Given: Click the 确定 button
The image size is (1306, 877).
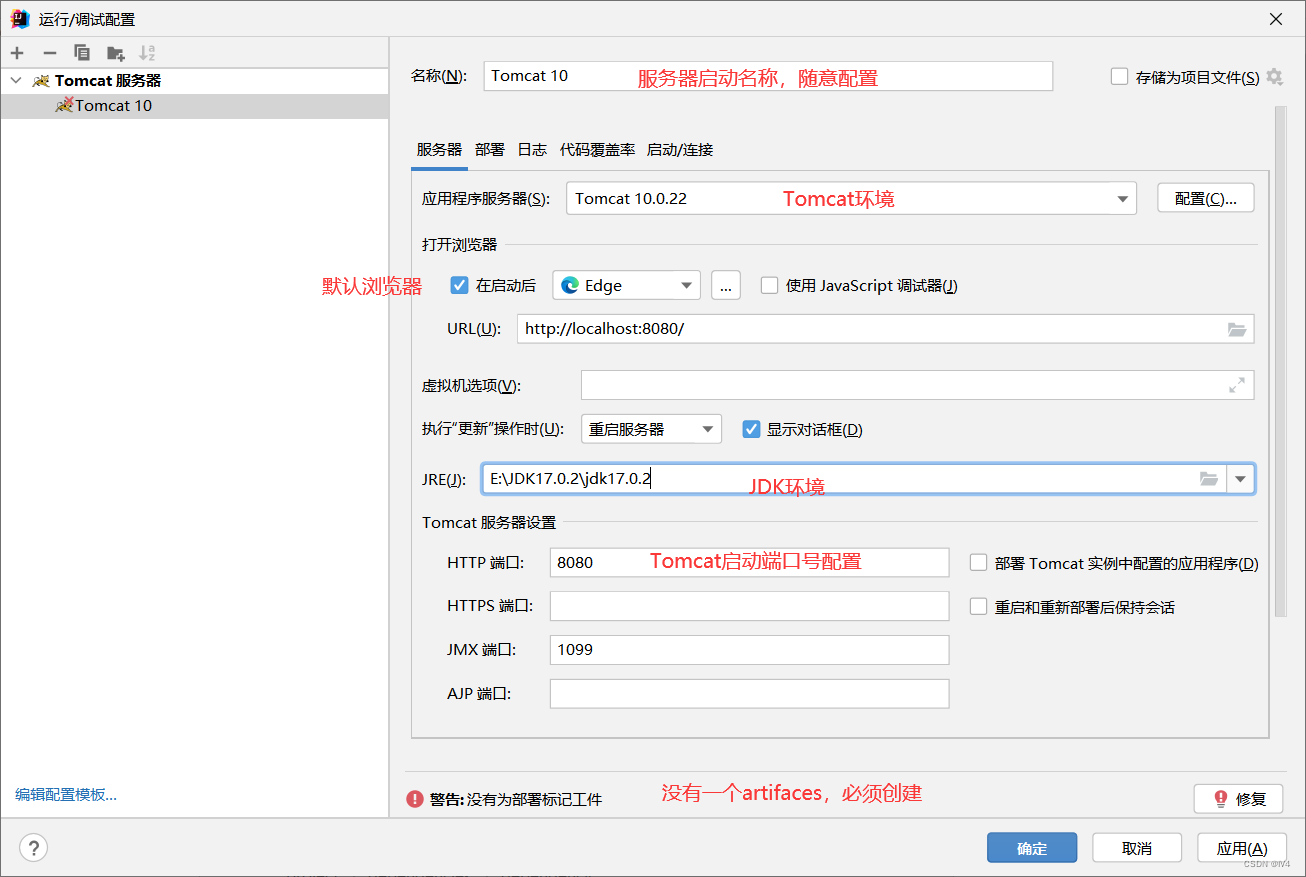Looking at the screenshot, I should [x=1032, y=848].
